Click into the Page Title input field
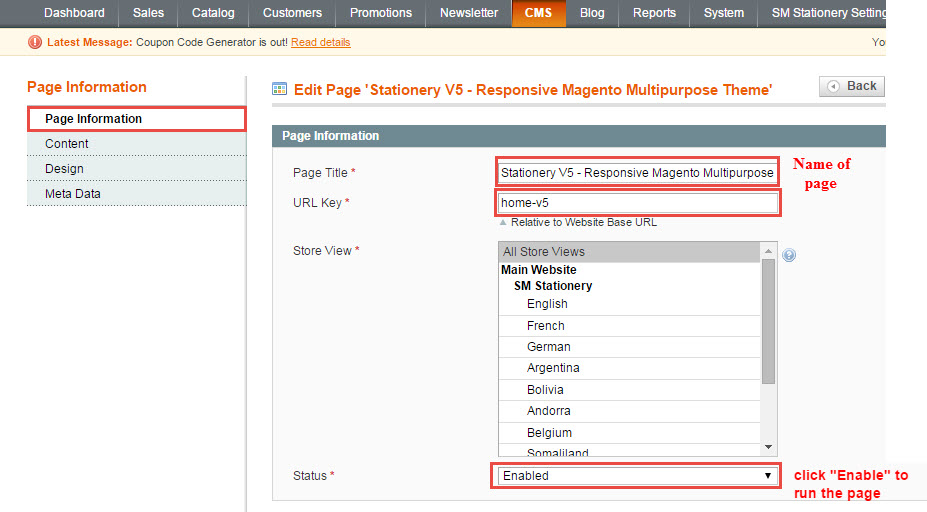 637,173
